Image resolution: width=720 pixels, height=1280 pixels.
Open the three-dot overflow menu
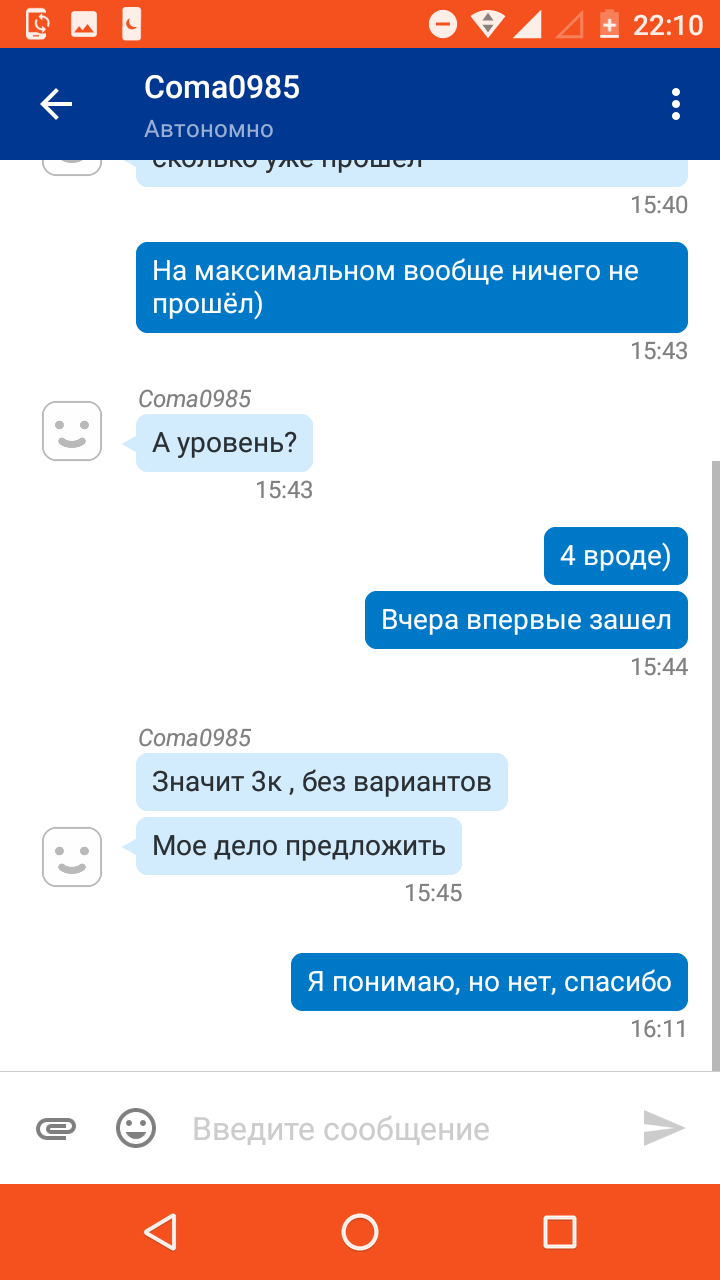677,104
